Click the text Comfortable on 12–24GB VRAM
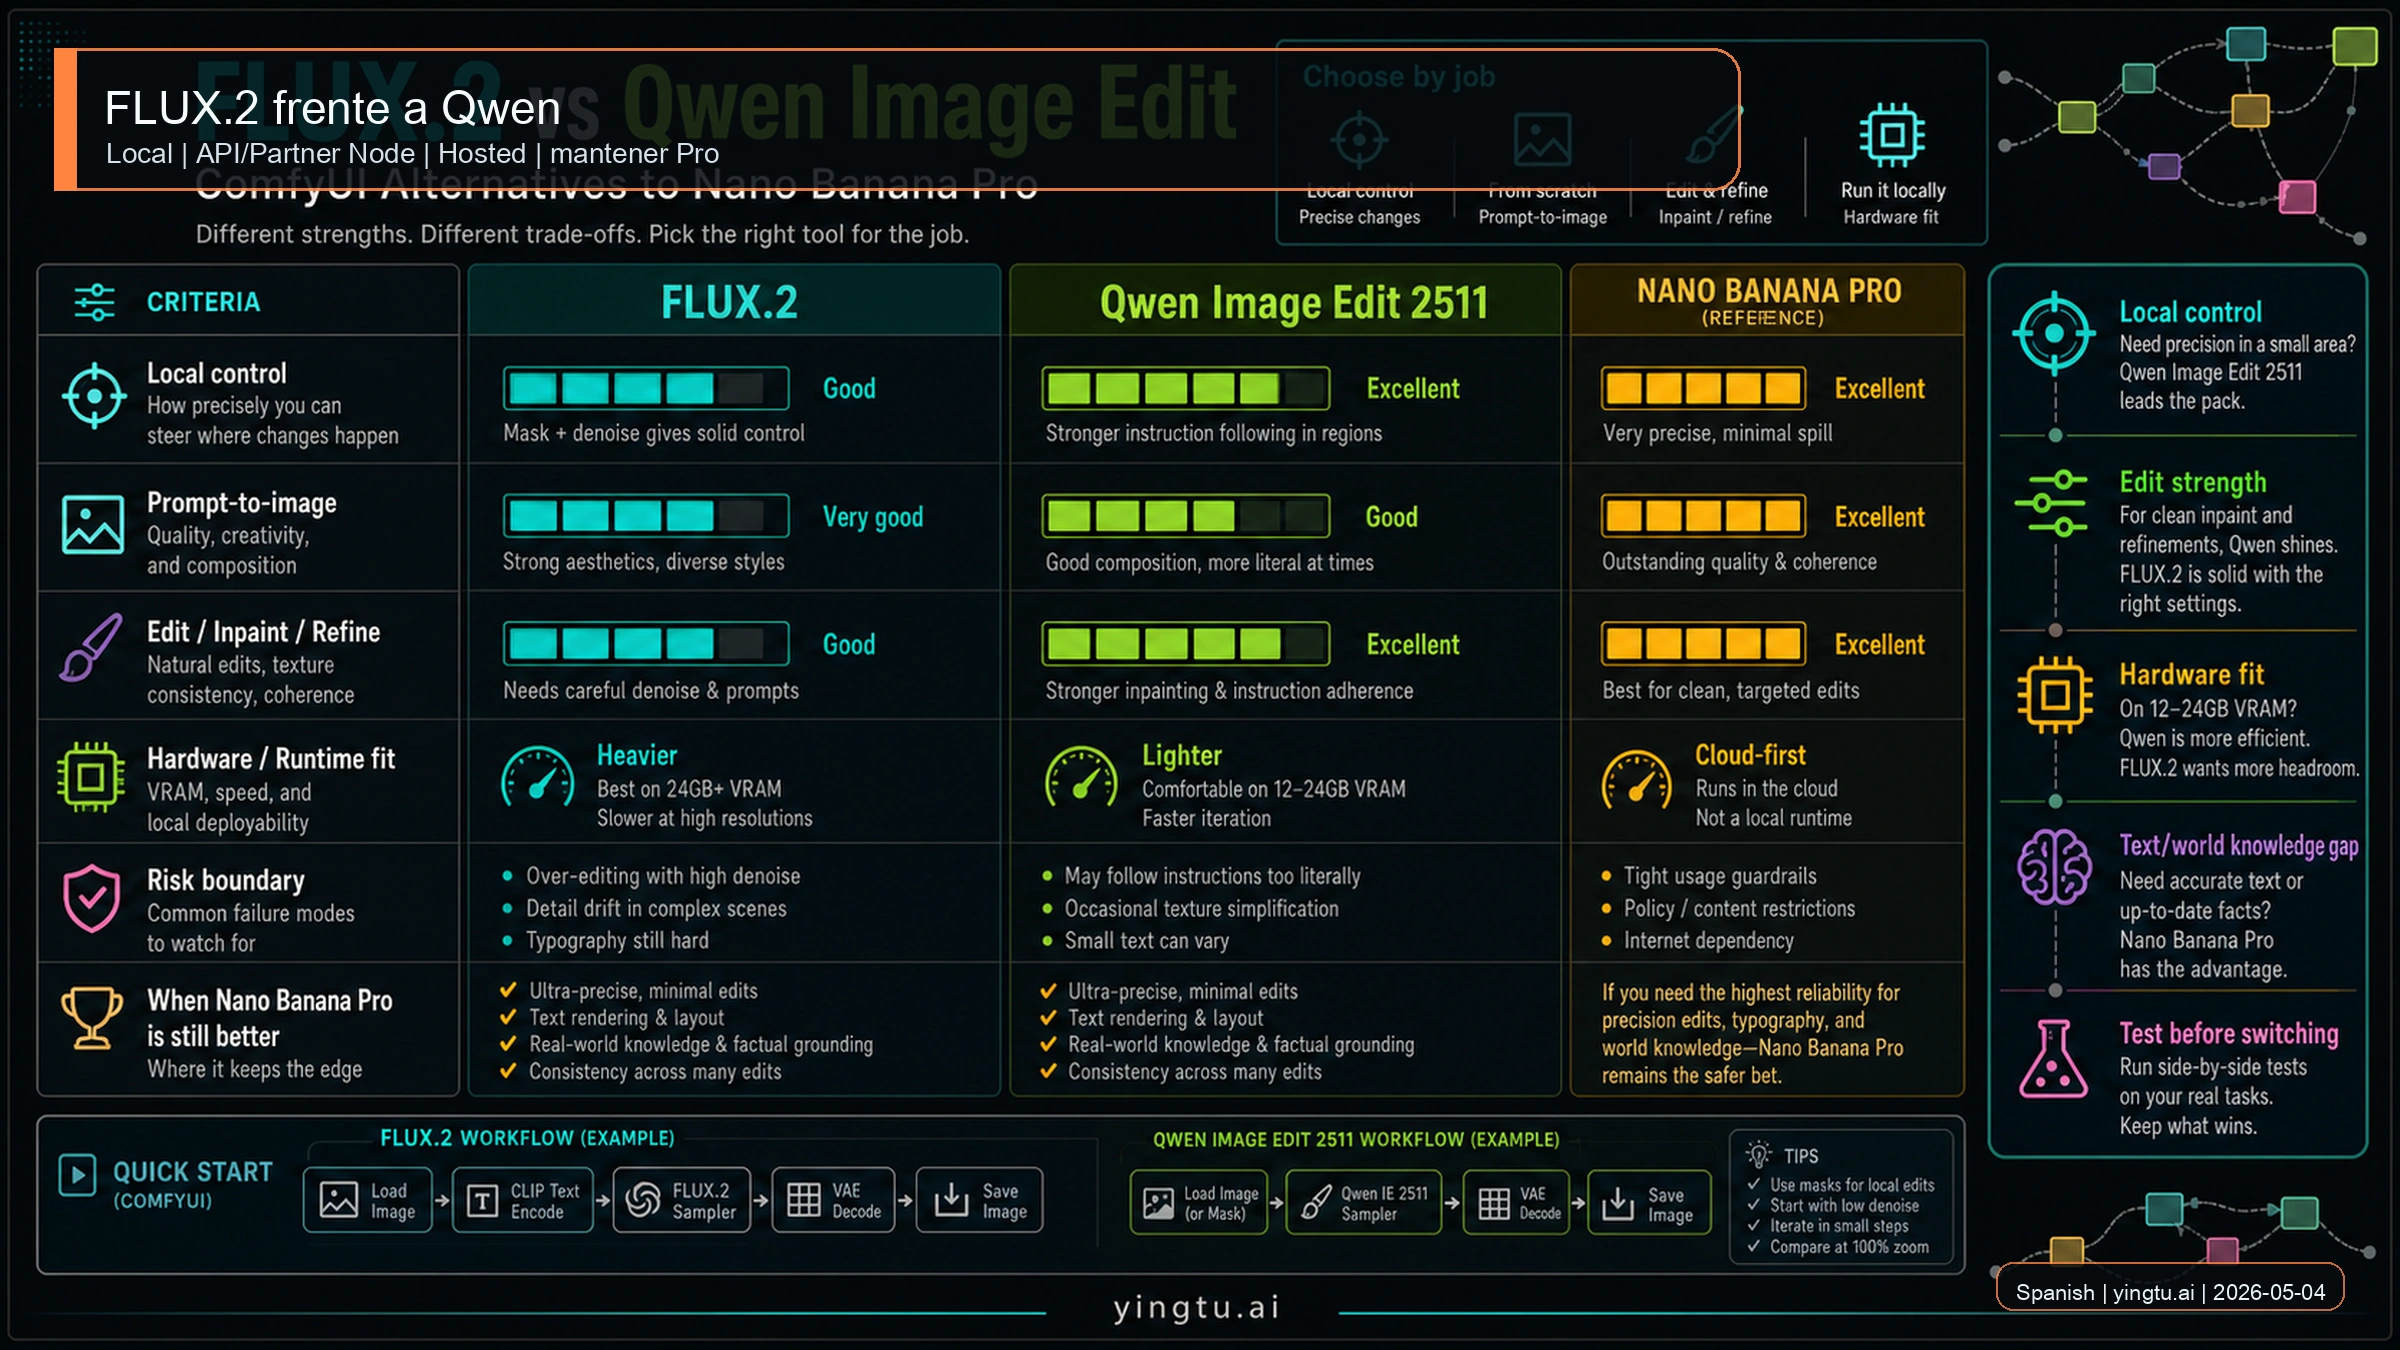2400x1350 pixels. click(x=1273, y=788)
